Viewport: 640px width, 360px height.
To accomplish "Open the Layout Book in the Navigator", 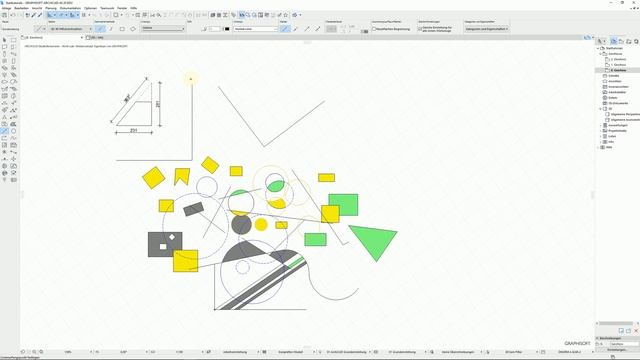I will tap(629, 41).
